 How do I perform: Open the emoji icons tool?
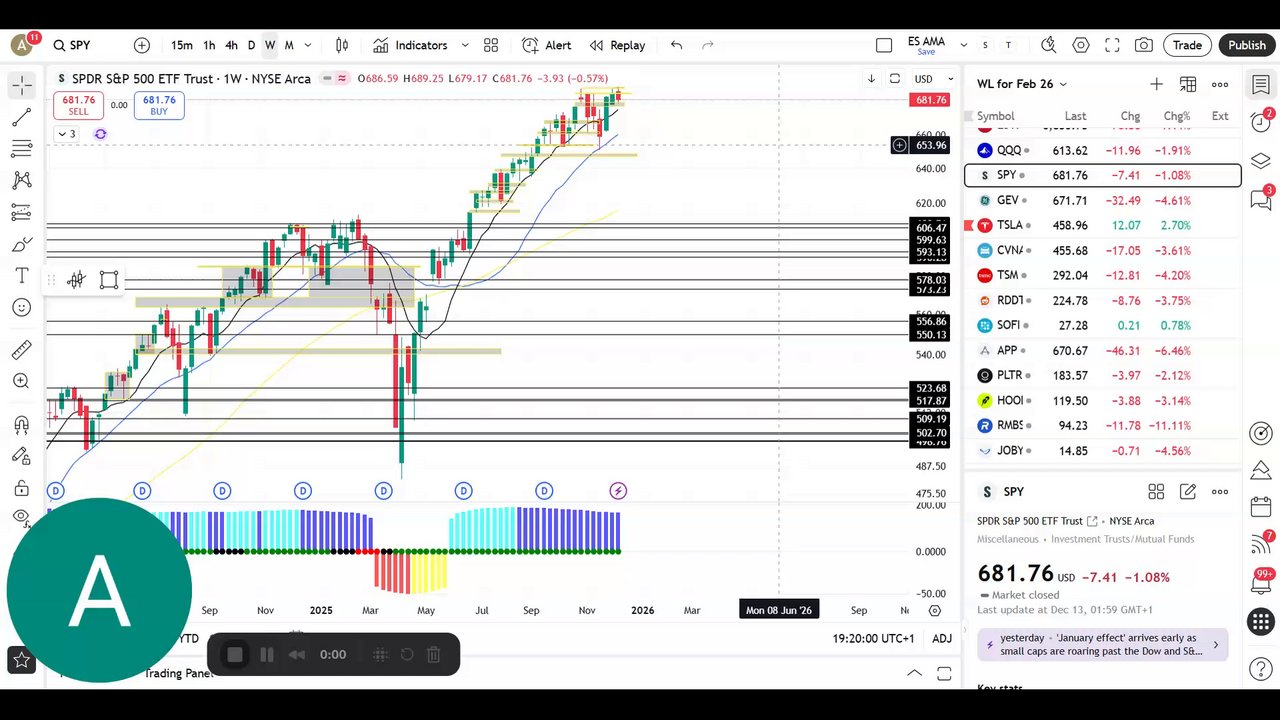[21, 307]
